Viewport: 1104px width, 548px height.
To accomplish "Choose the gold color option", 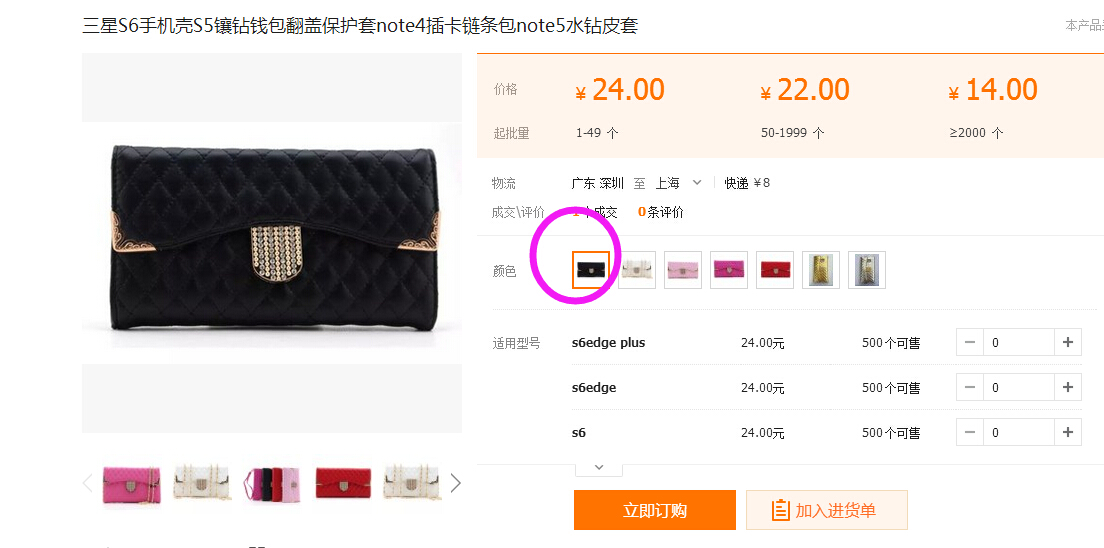I will 821,270.
